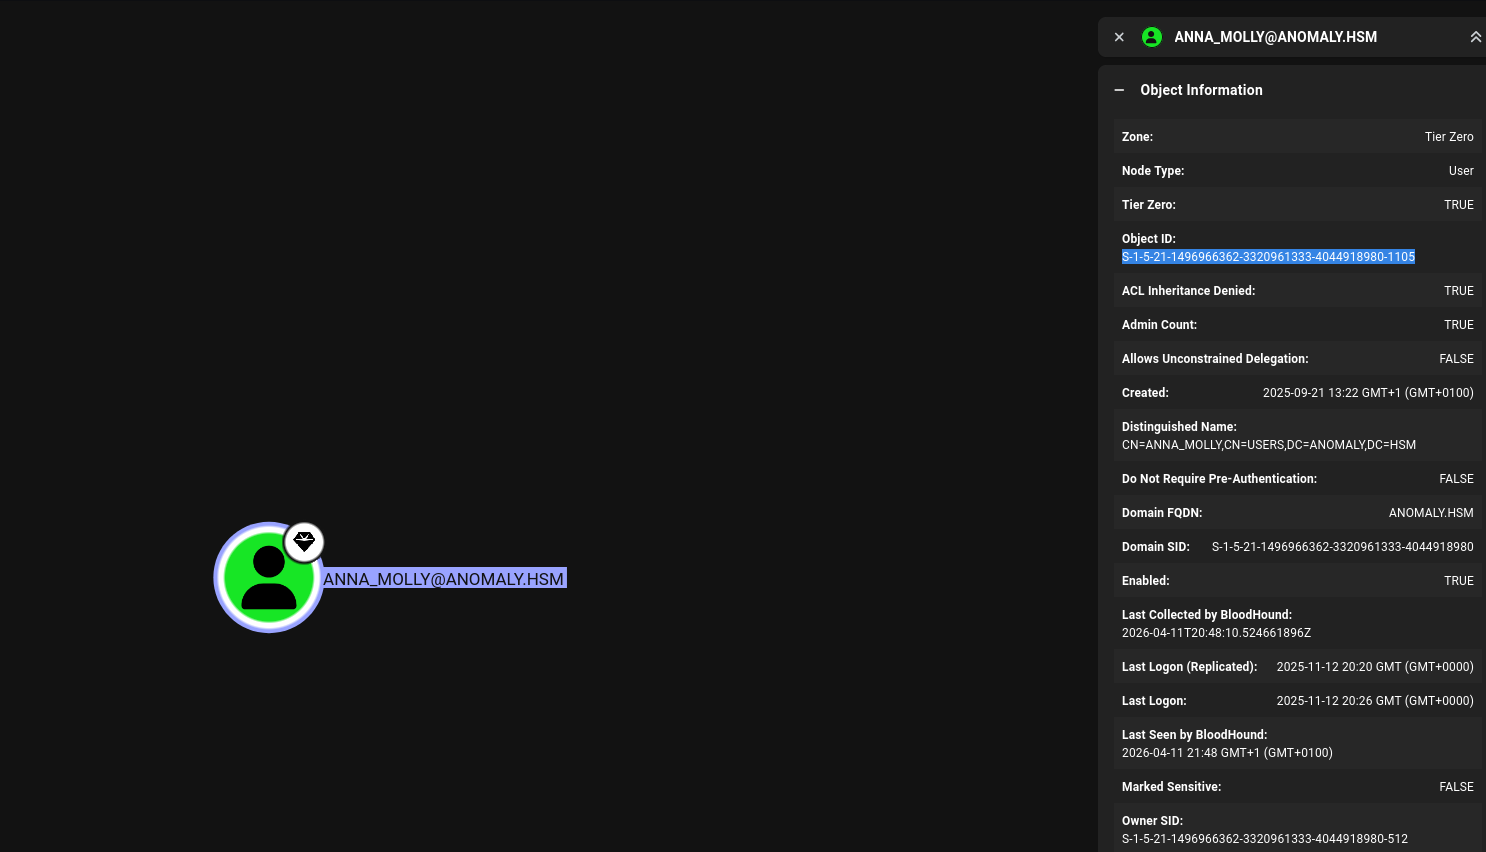Click the Last Logon (Replicated) value
Viewport: 1486px width, 852px height.
point(1375,667)
